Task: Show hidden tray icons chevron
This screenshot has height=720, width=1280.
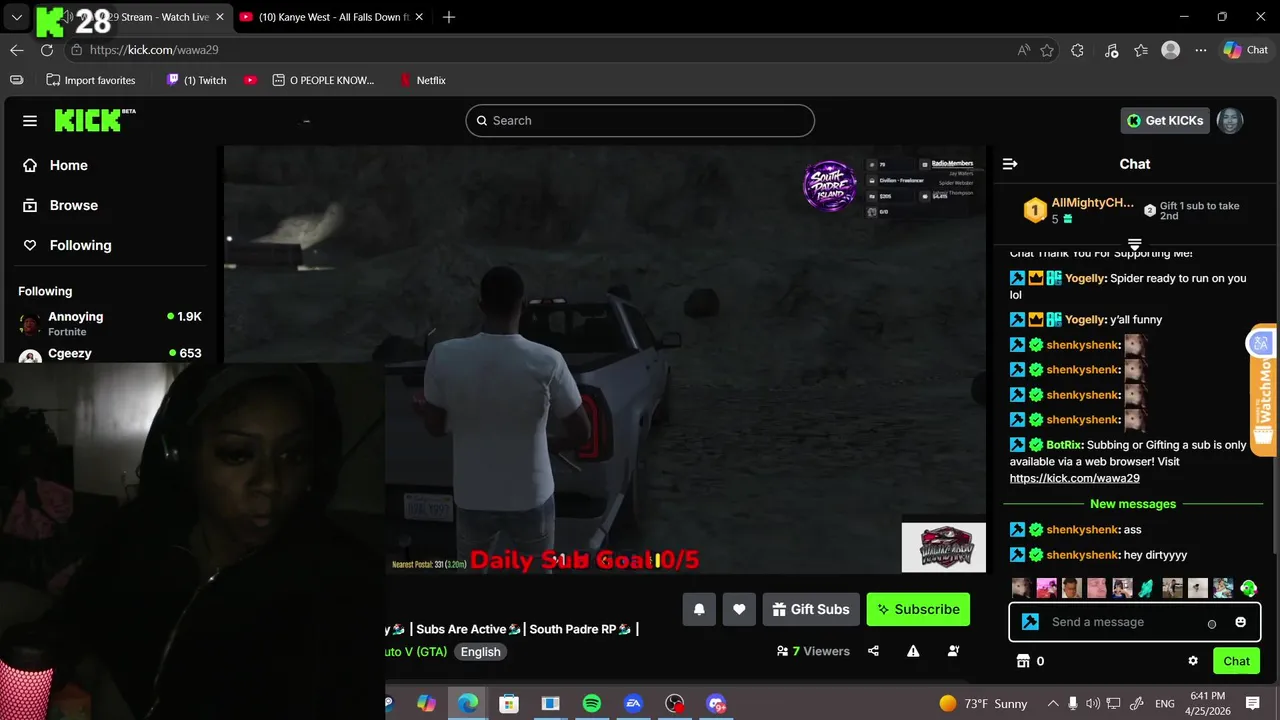Action: [x=1052, y=703]
